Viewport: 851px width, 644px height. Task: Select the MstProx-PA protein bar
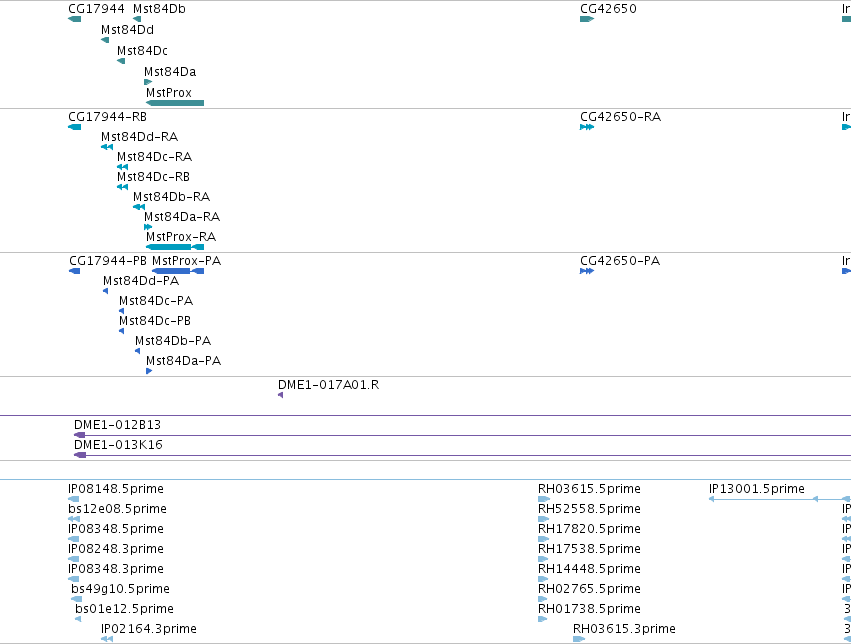pos(178,271)
